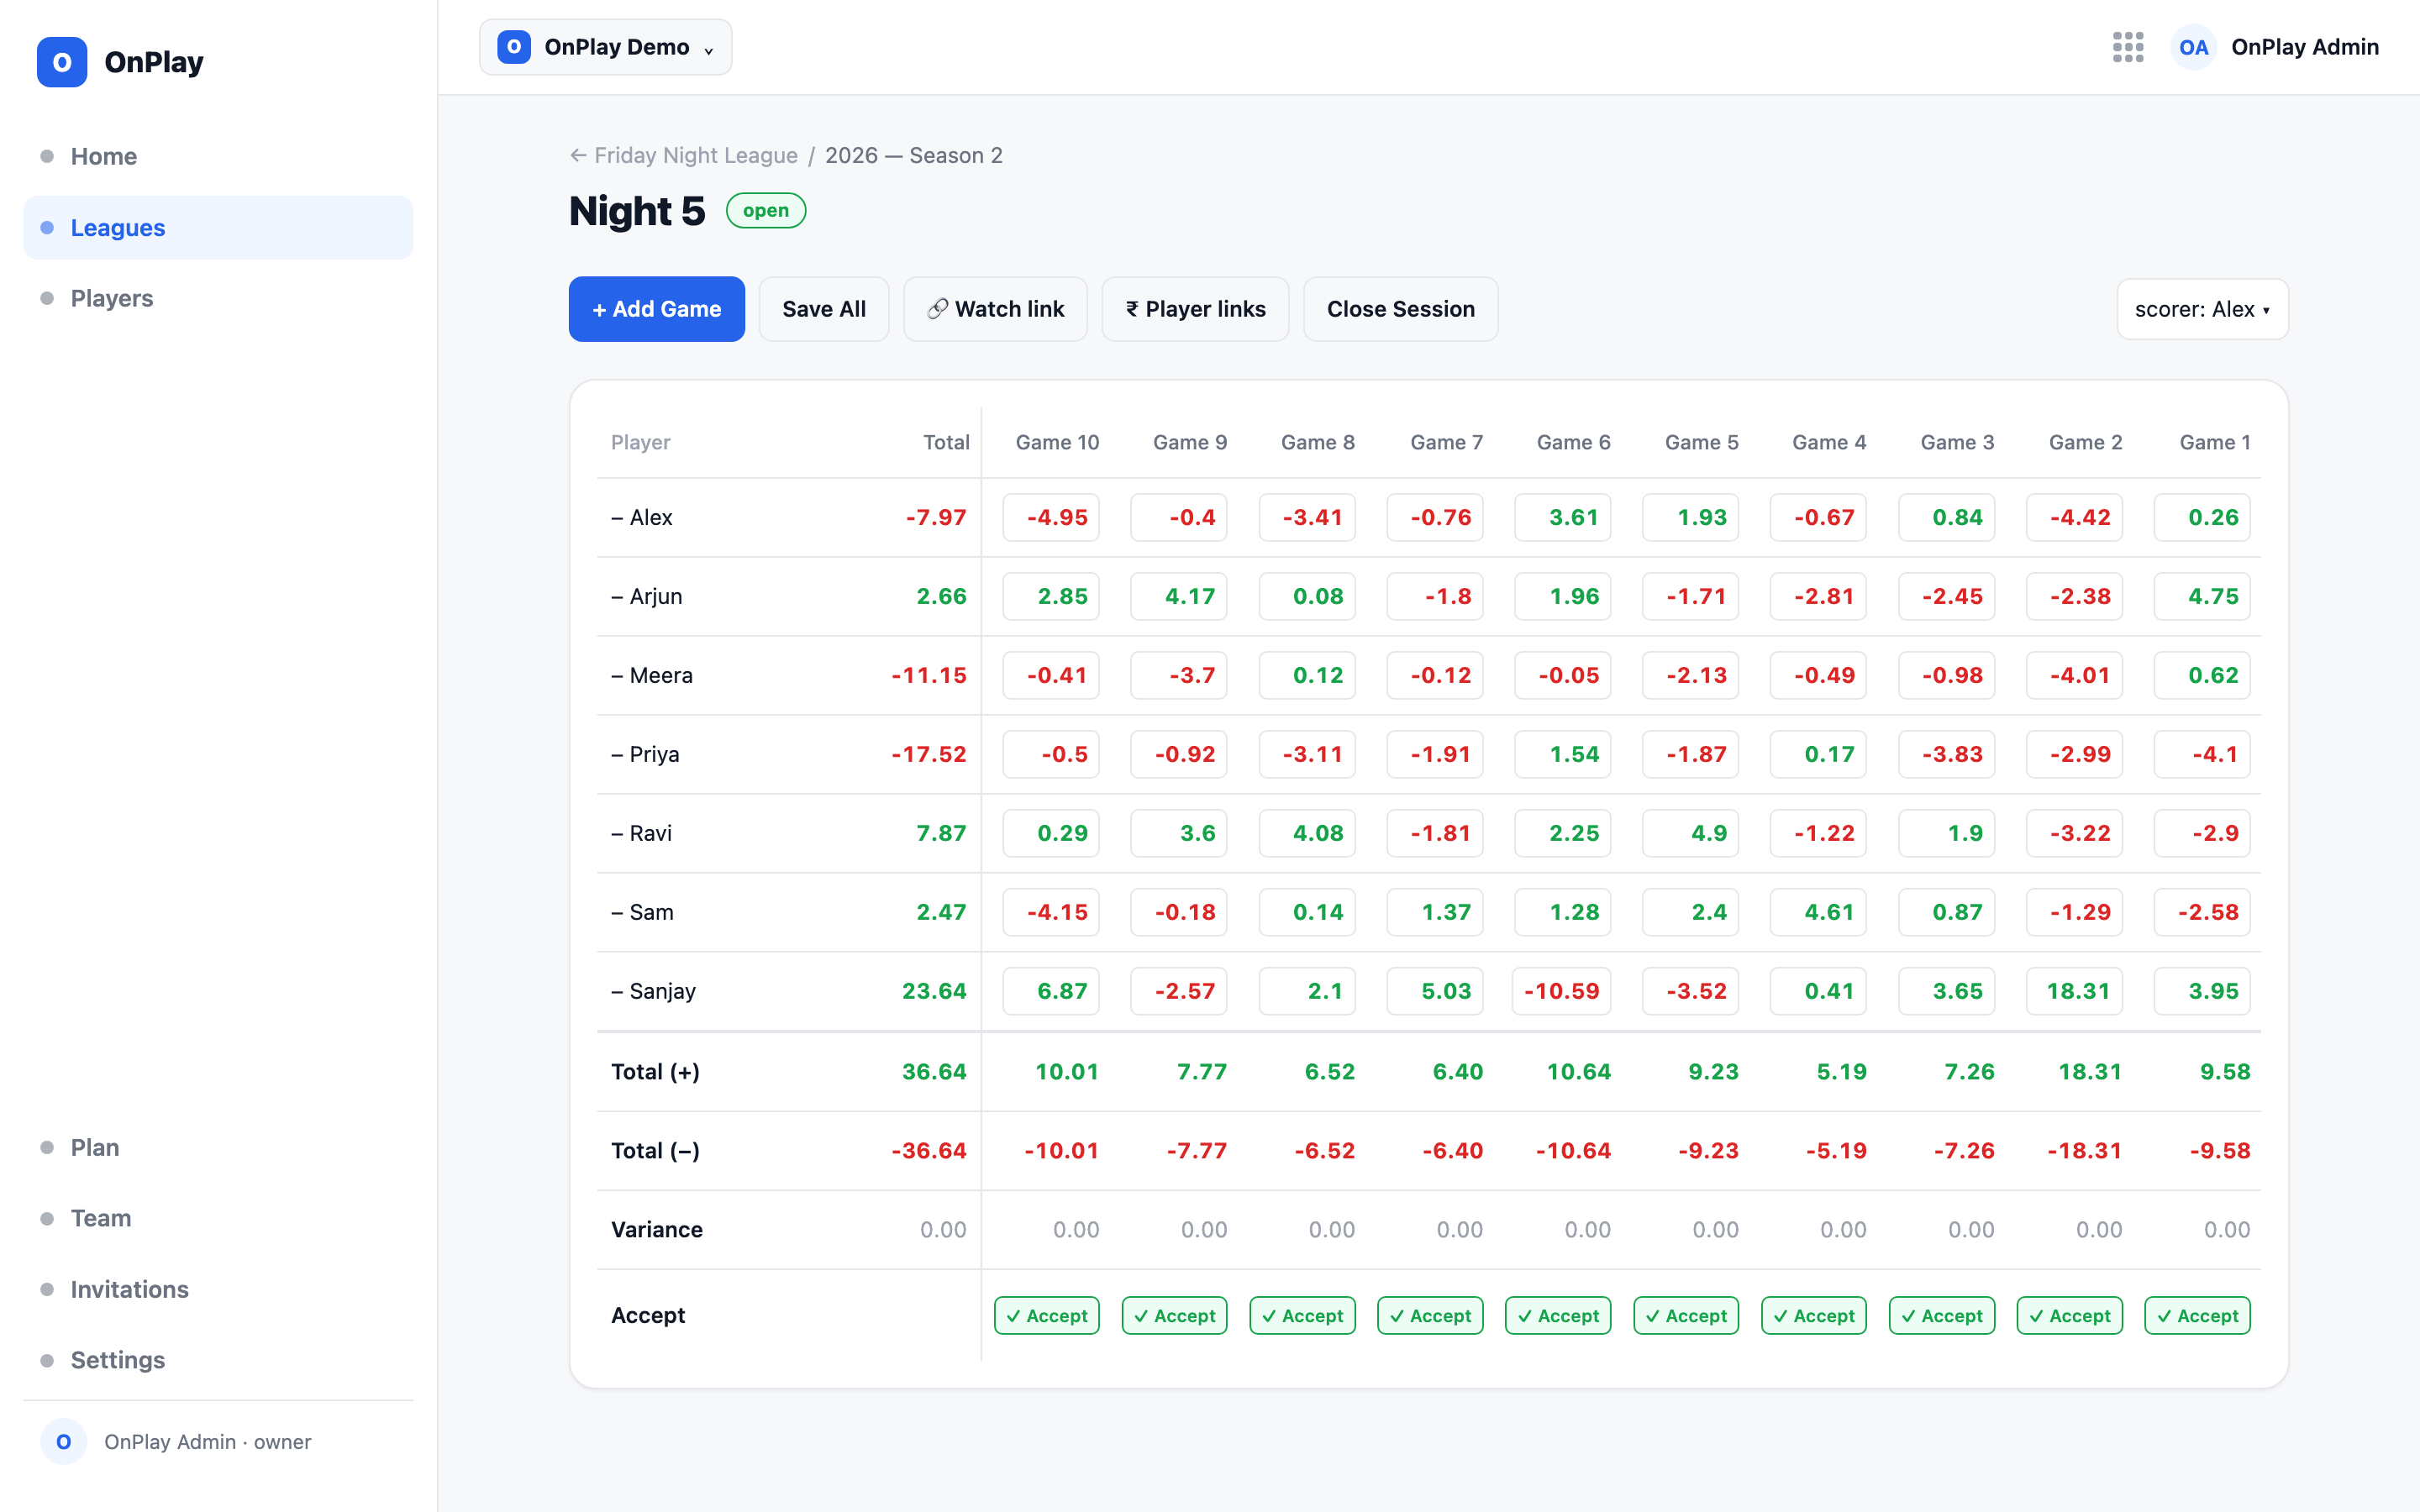Image resolution: width=2420 pixels, height=1512 pixels.
Task: Edit Priya's Game 1 score -4.1
Action: (x=2202, y=754)
